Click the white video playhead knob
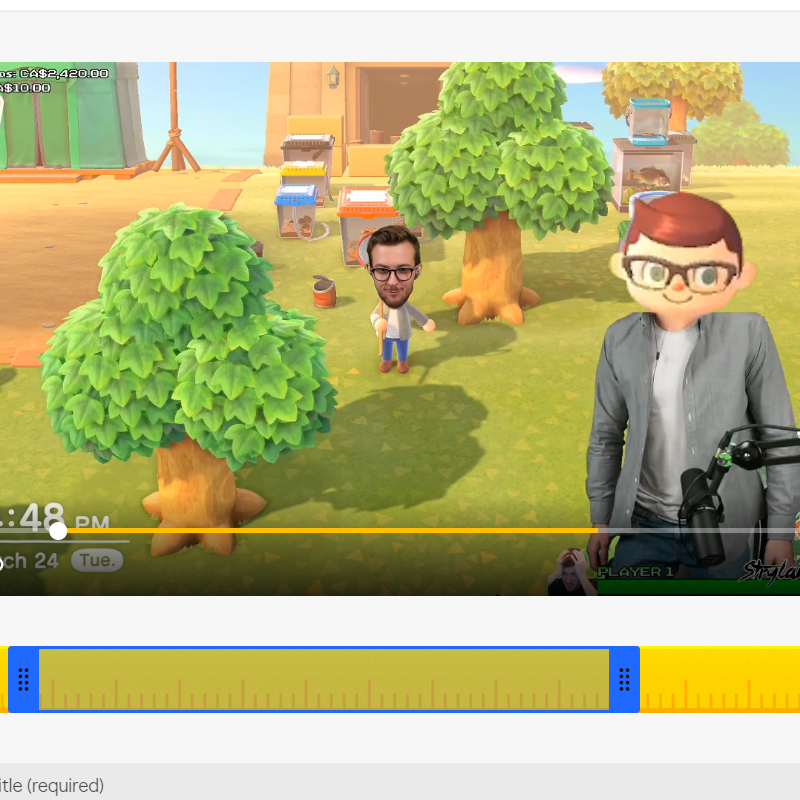800x800 pixels. [58, 531]
